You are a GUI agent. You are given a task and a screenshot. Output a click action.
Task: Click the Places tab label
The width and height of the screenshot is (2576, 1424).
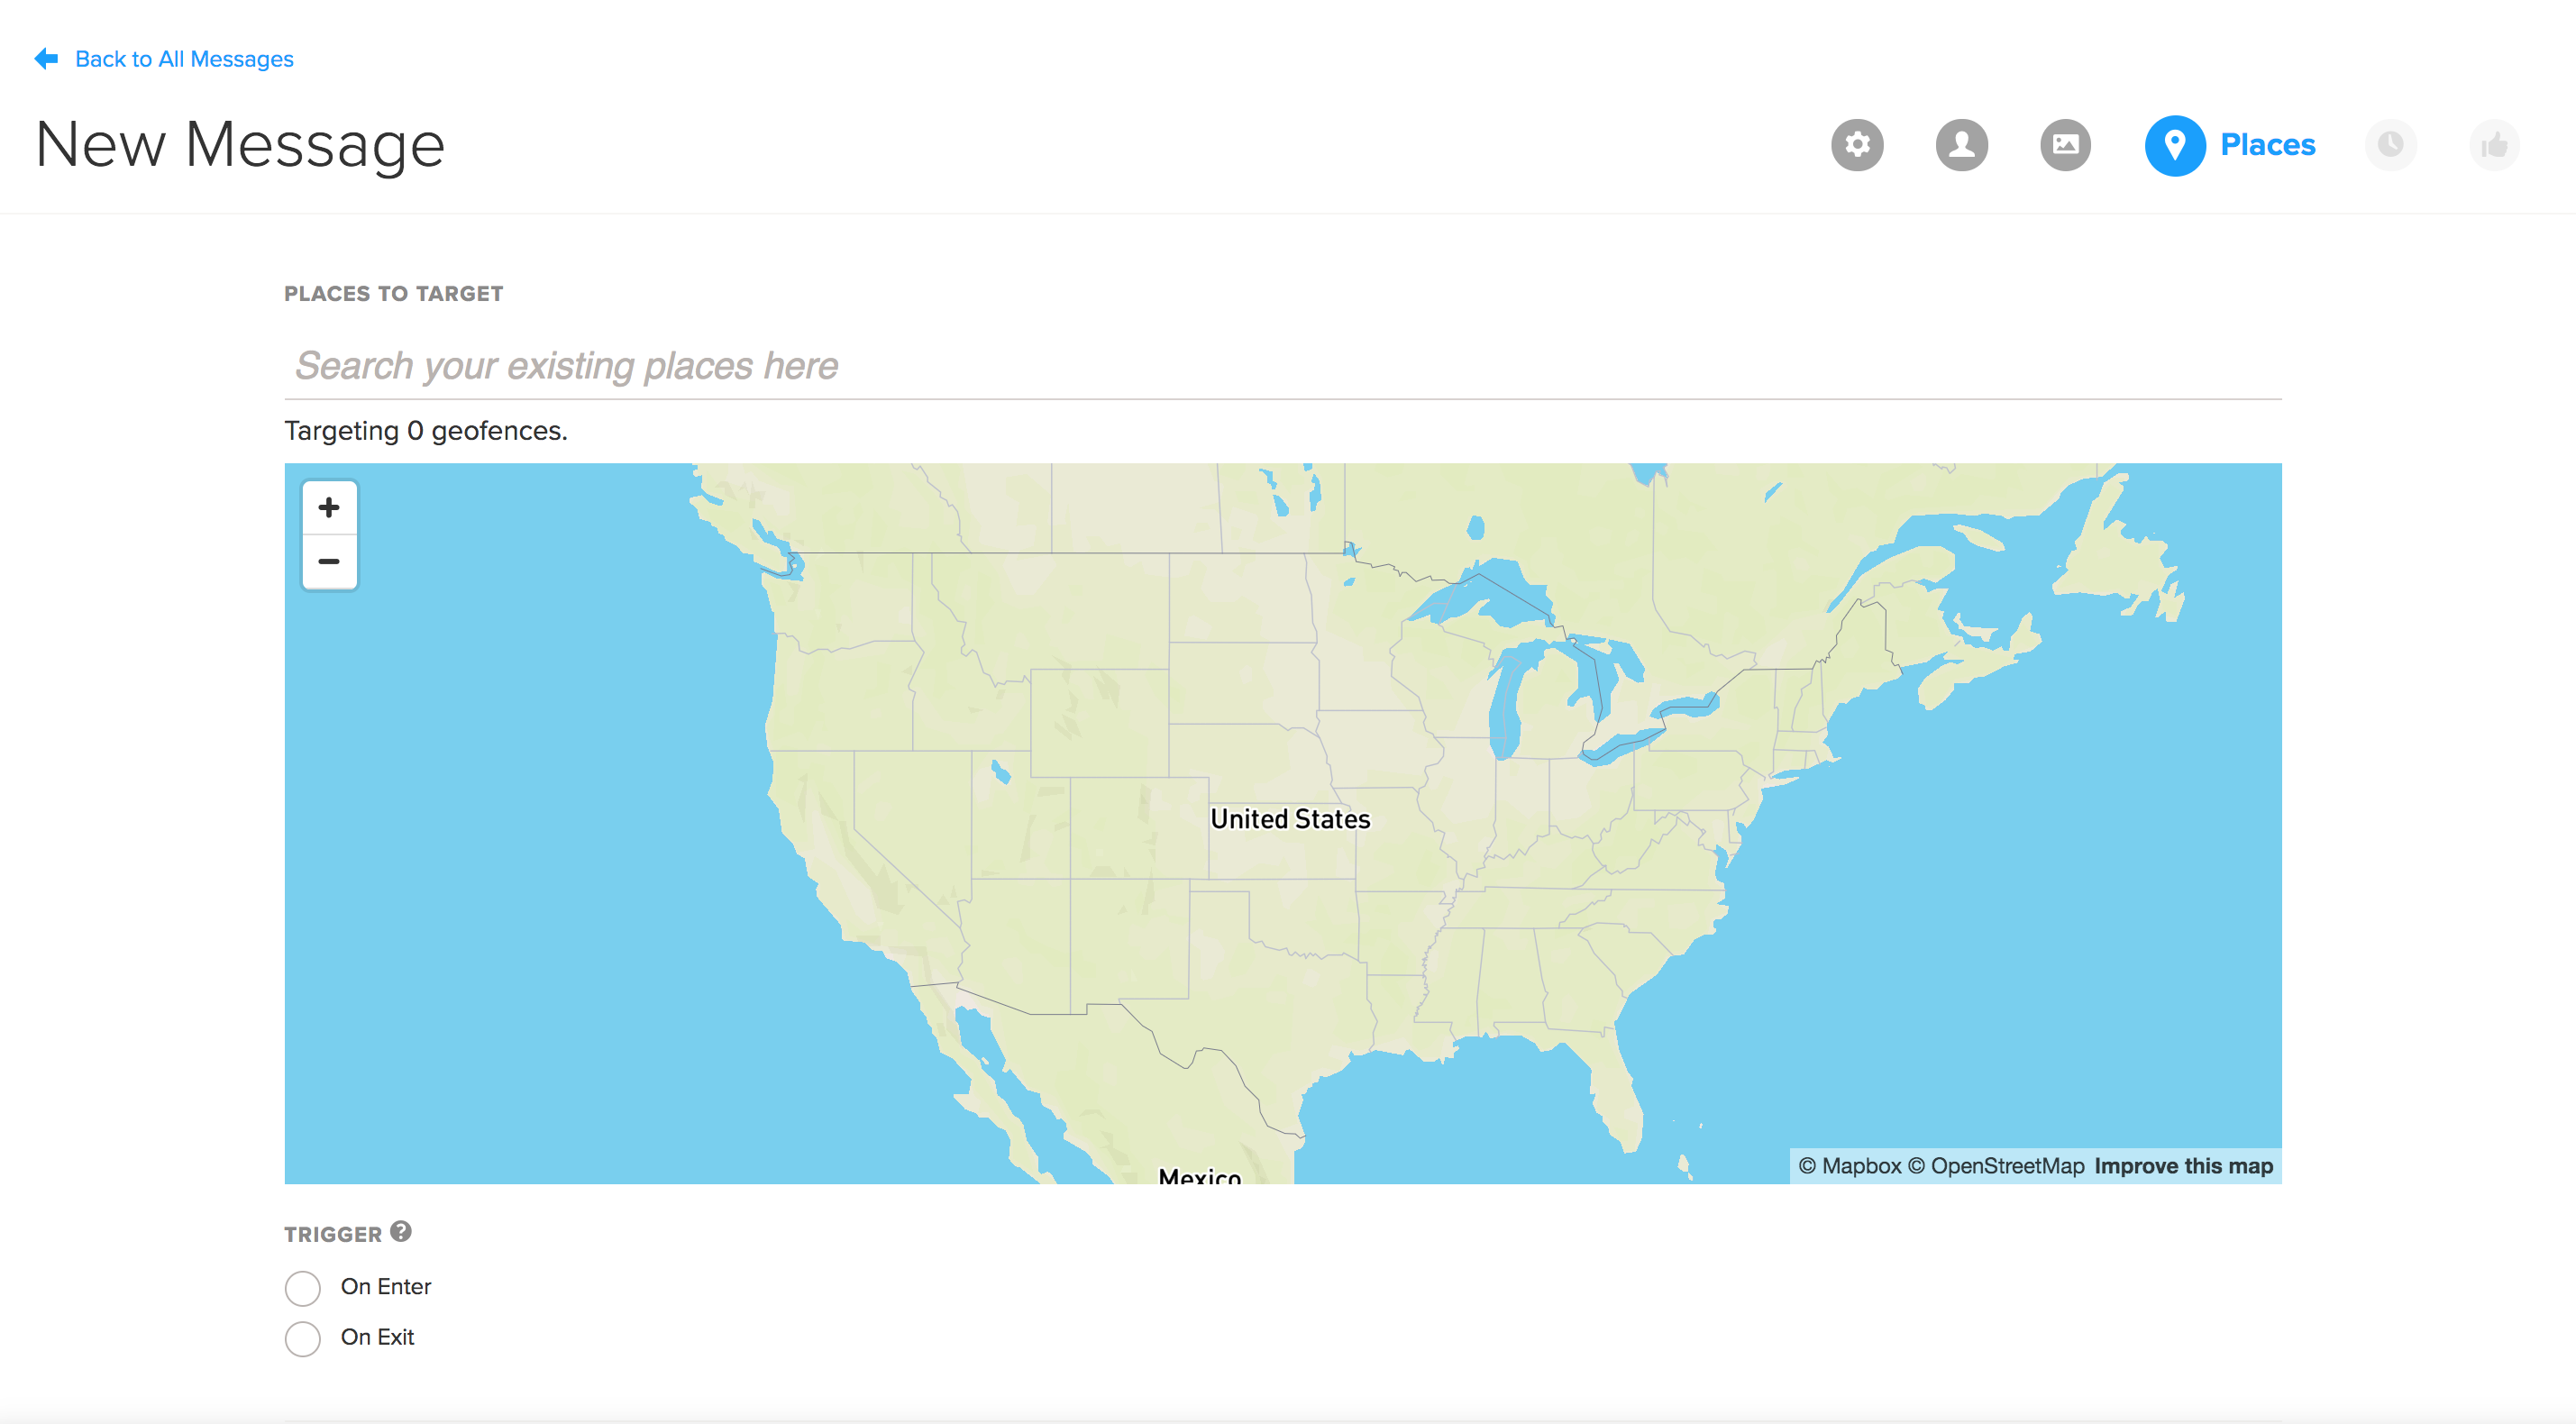click(2267, 145)
